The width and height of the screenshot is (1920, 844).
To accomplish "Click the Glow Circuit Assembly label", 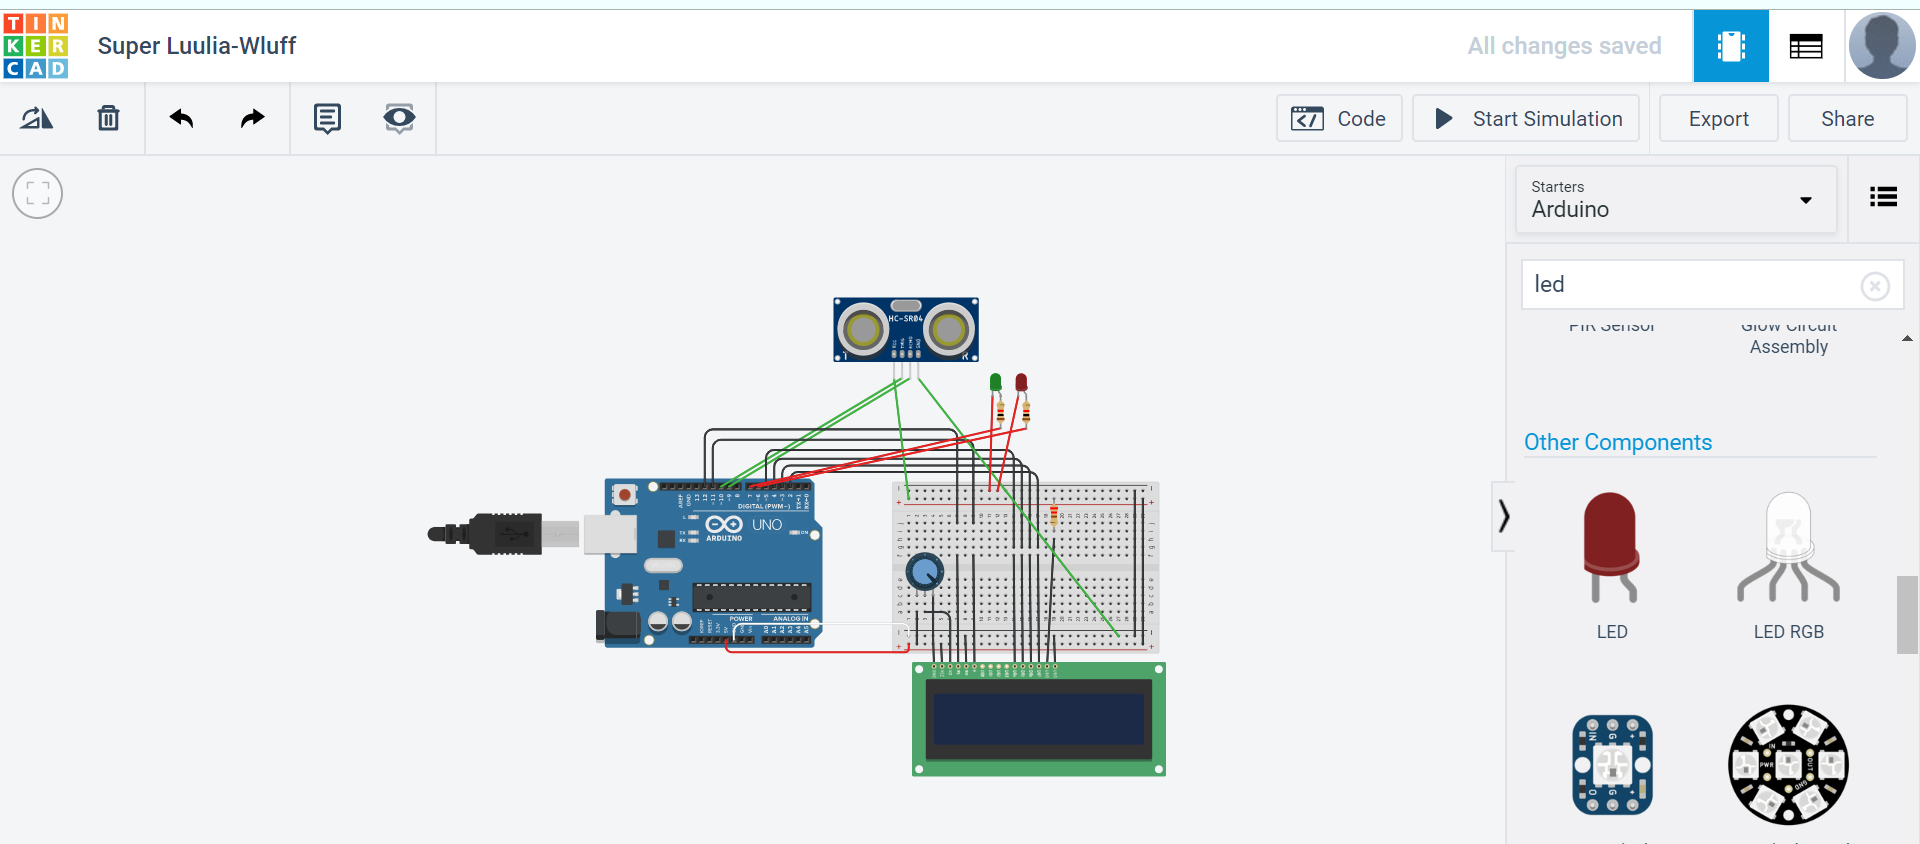I will (1788, 337).
